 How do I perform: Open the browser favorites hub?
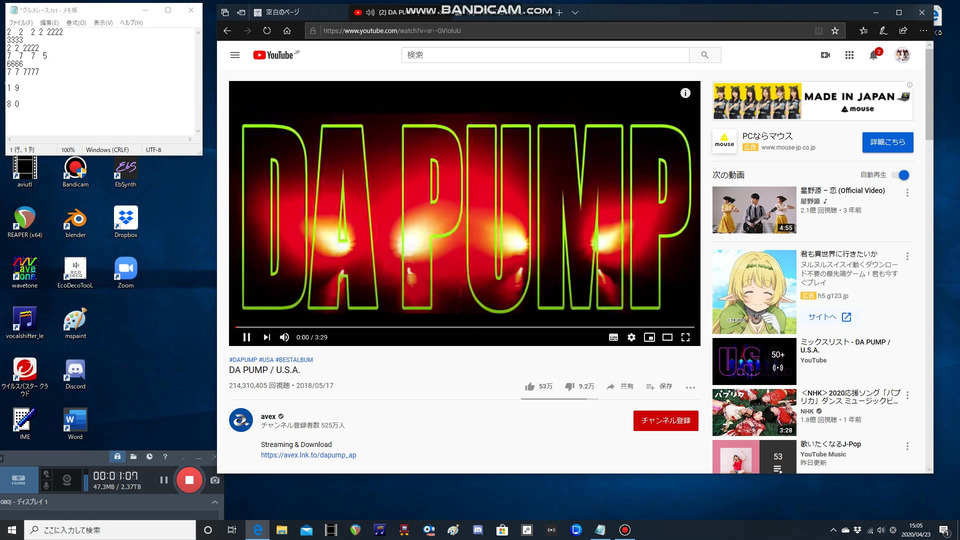[x=863, y=31]
